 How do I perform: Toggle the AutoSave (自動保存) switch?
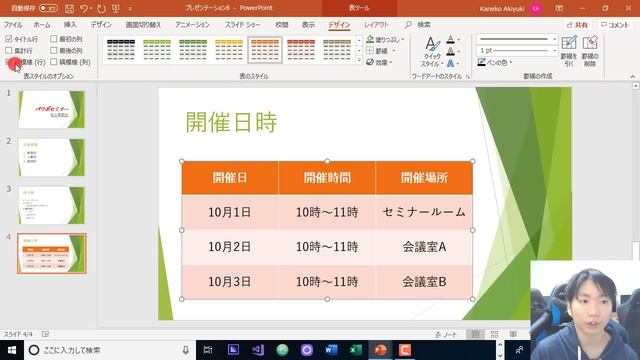(x=48, y=8)
